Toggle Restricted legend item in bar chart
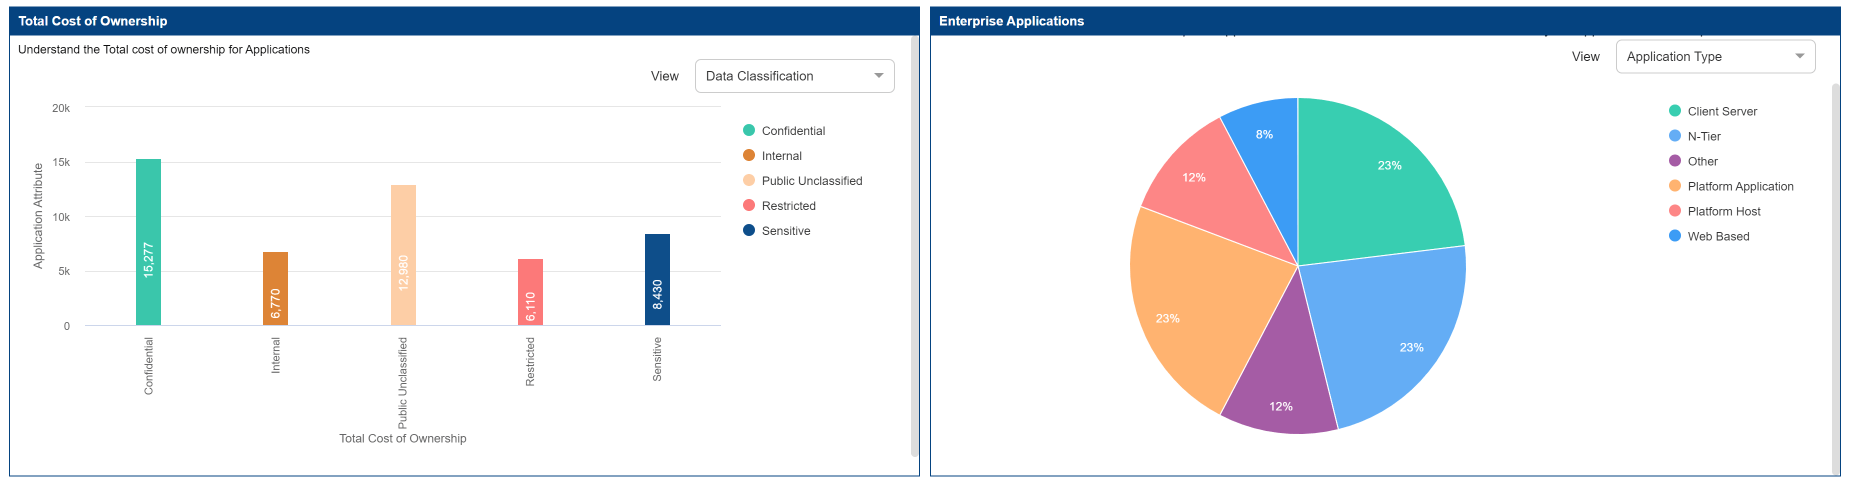Viewport: 1852px width, 482px height. (779, 206)
